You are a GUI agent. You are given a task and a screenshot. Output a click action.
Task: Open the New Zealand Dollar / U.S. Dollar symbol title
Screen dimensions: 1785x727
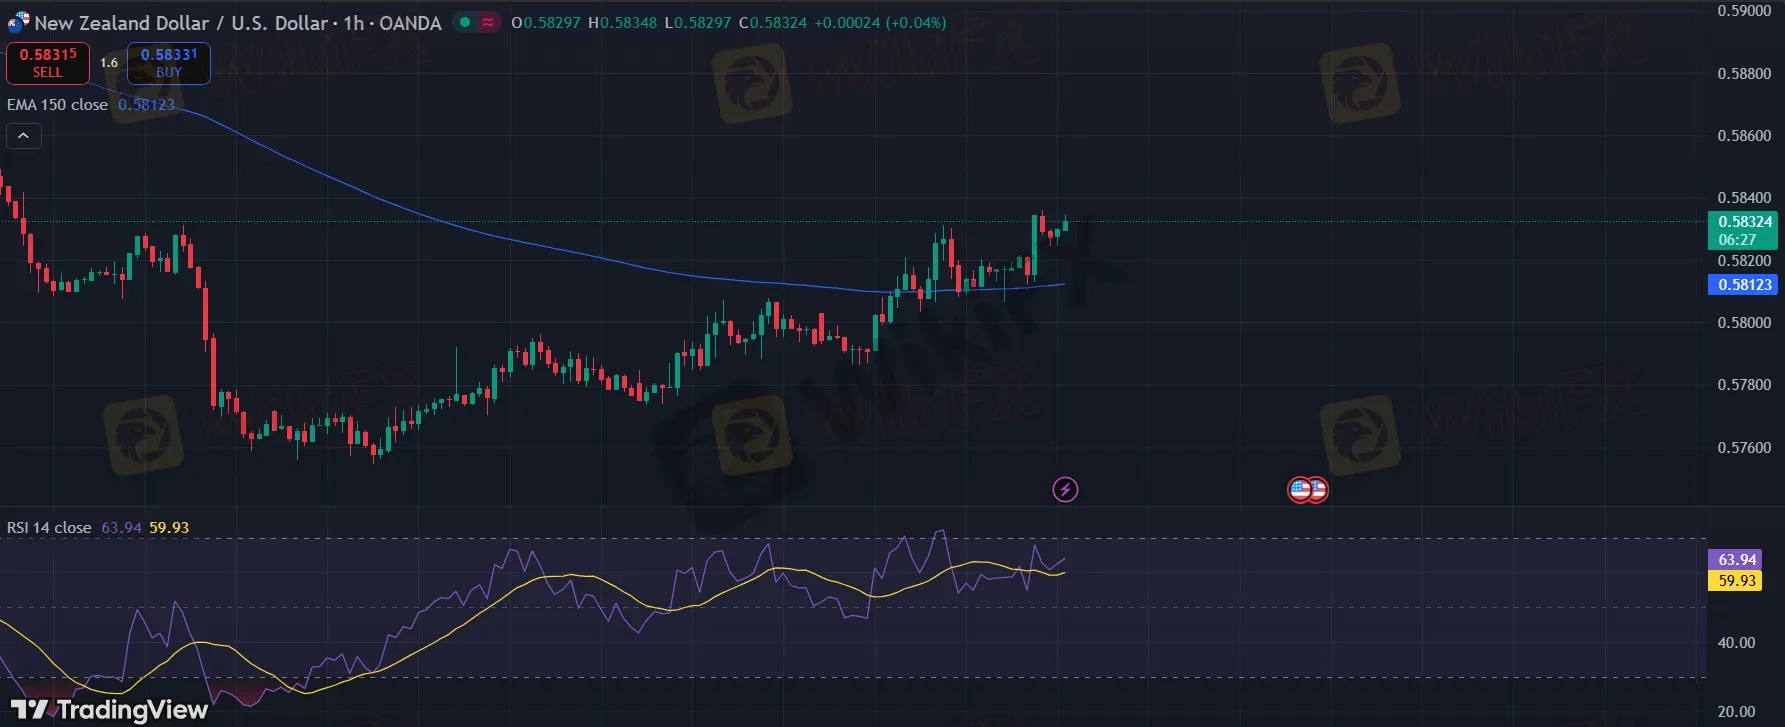point(238,23)
